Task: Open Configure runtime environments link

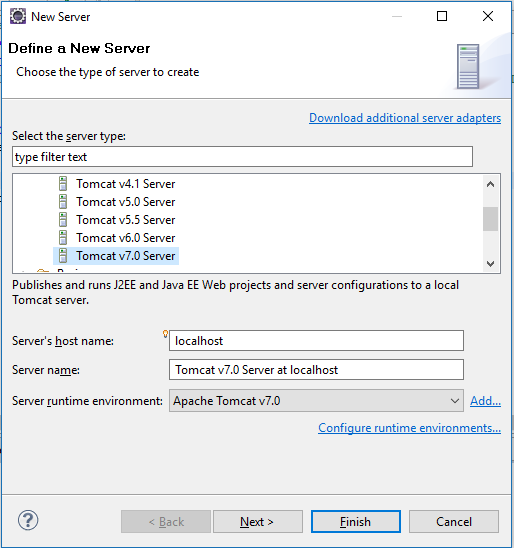Action: click(410, 428)
